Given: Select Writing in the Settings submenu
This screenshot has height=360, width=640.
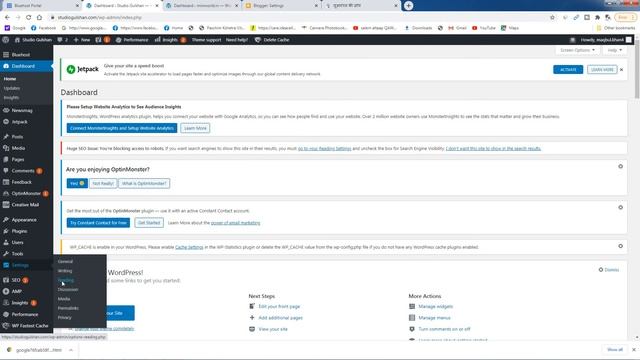Looking at the screenshot, I should tap(65, 271).
